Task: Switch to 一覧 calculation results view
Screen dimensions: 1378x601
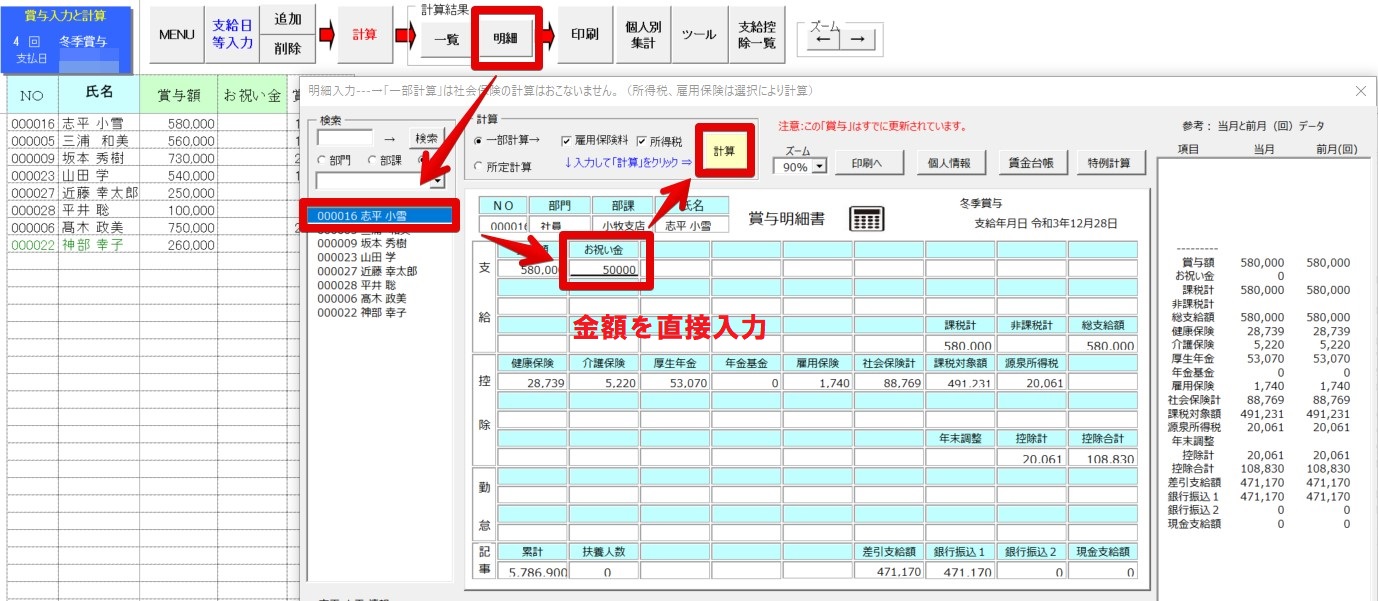Action: coord(446,39)
